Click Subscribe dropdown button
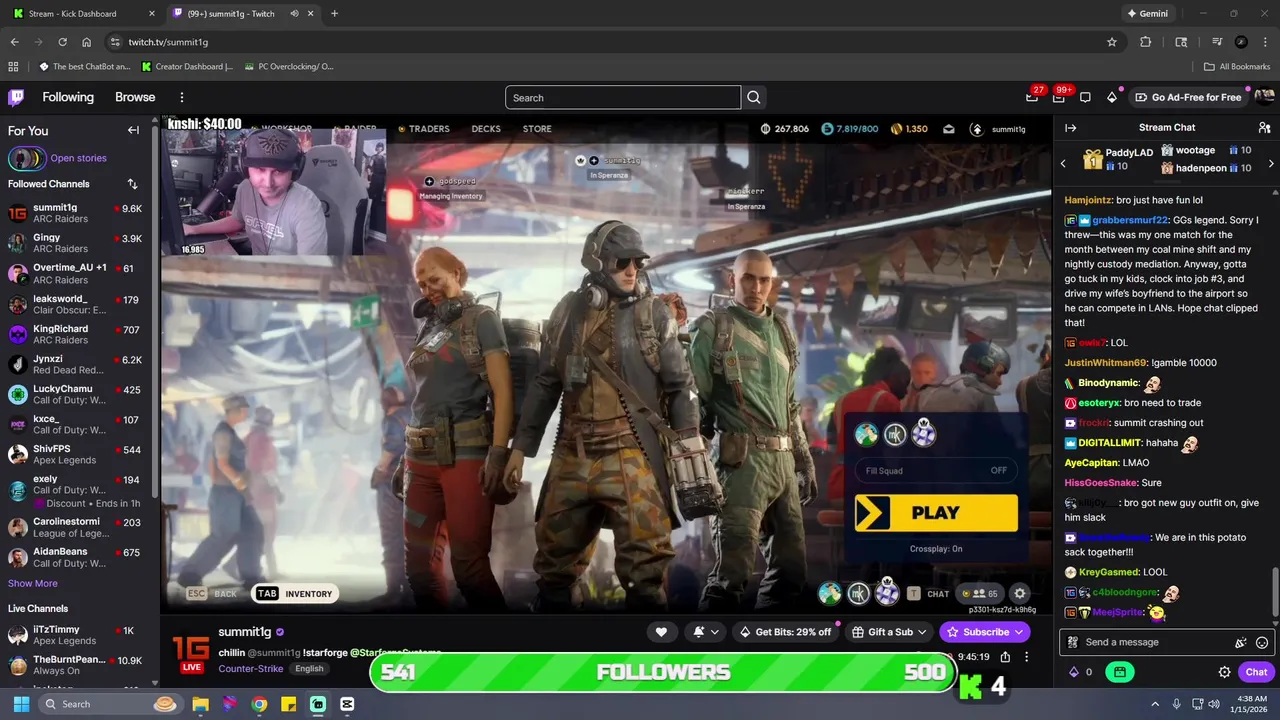 (x=985, y=632)
